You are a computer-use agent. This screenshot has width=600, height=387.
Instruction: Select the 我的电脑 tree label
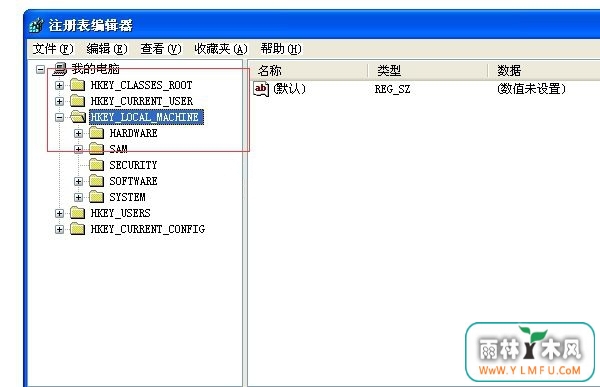click(x=96, y=69)
